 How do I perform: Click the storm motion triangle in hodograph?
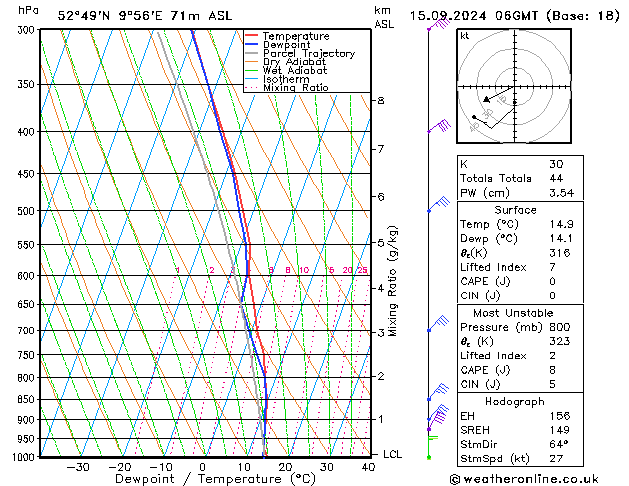click(x=486, y=99)
